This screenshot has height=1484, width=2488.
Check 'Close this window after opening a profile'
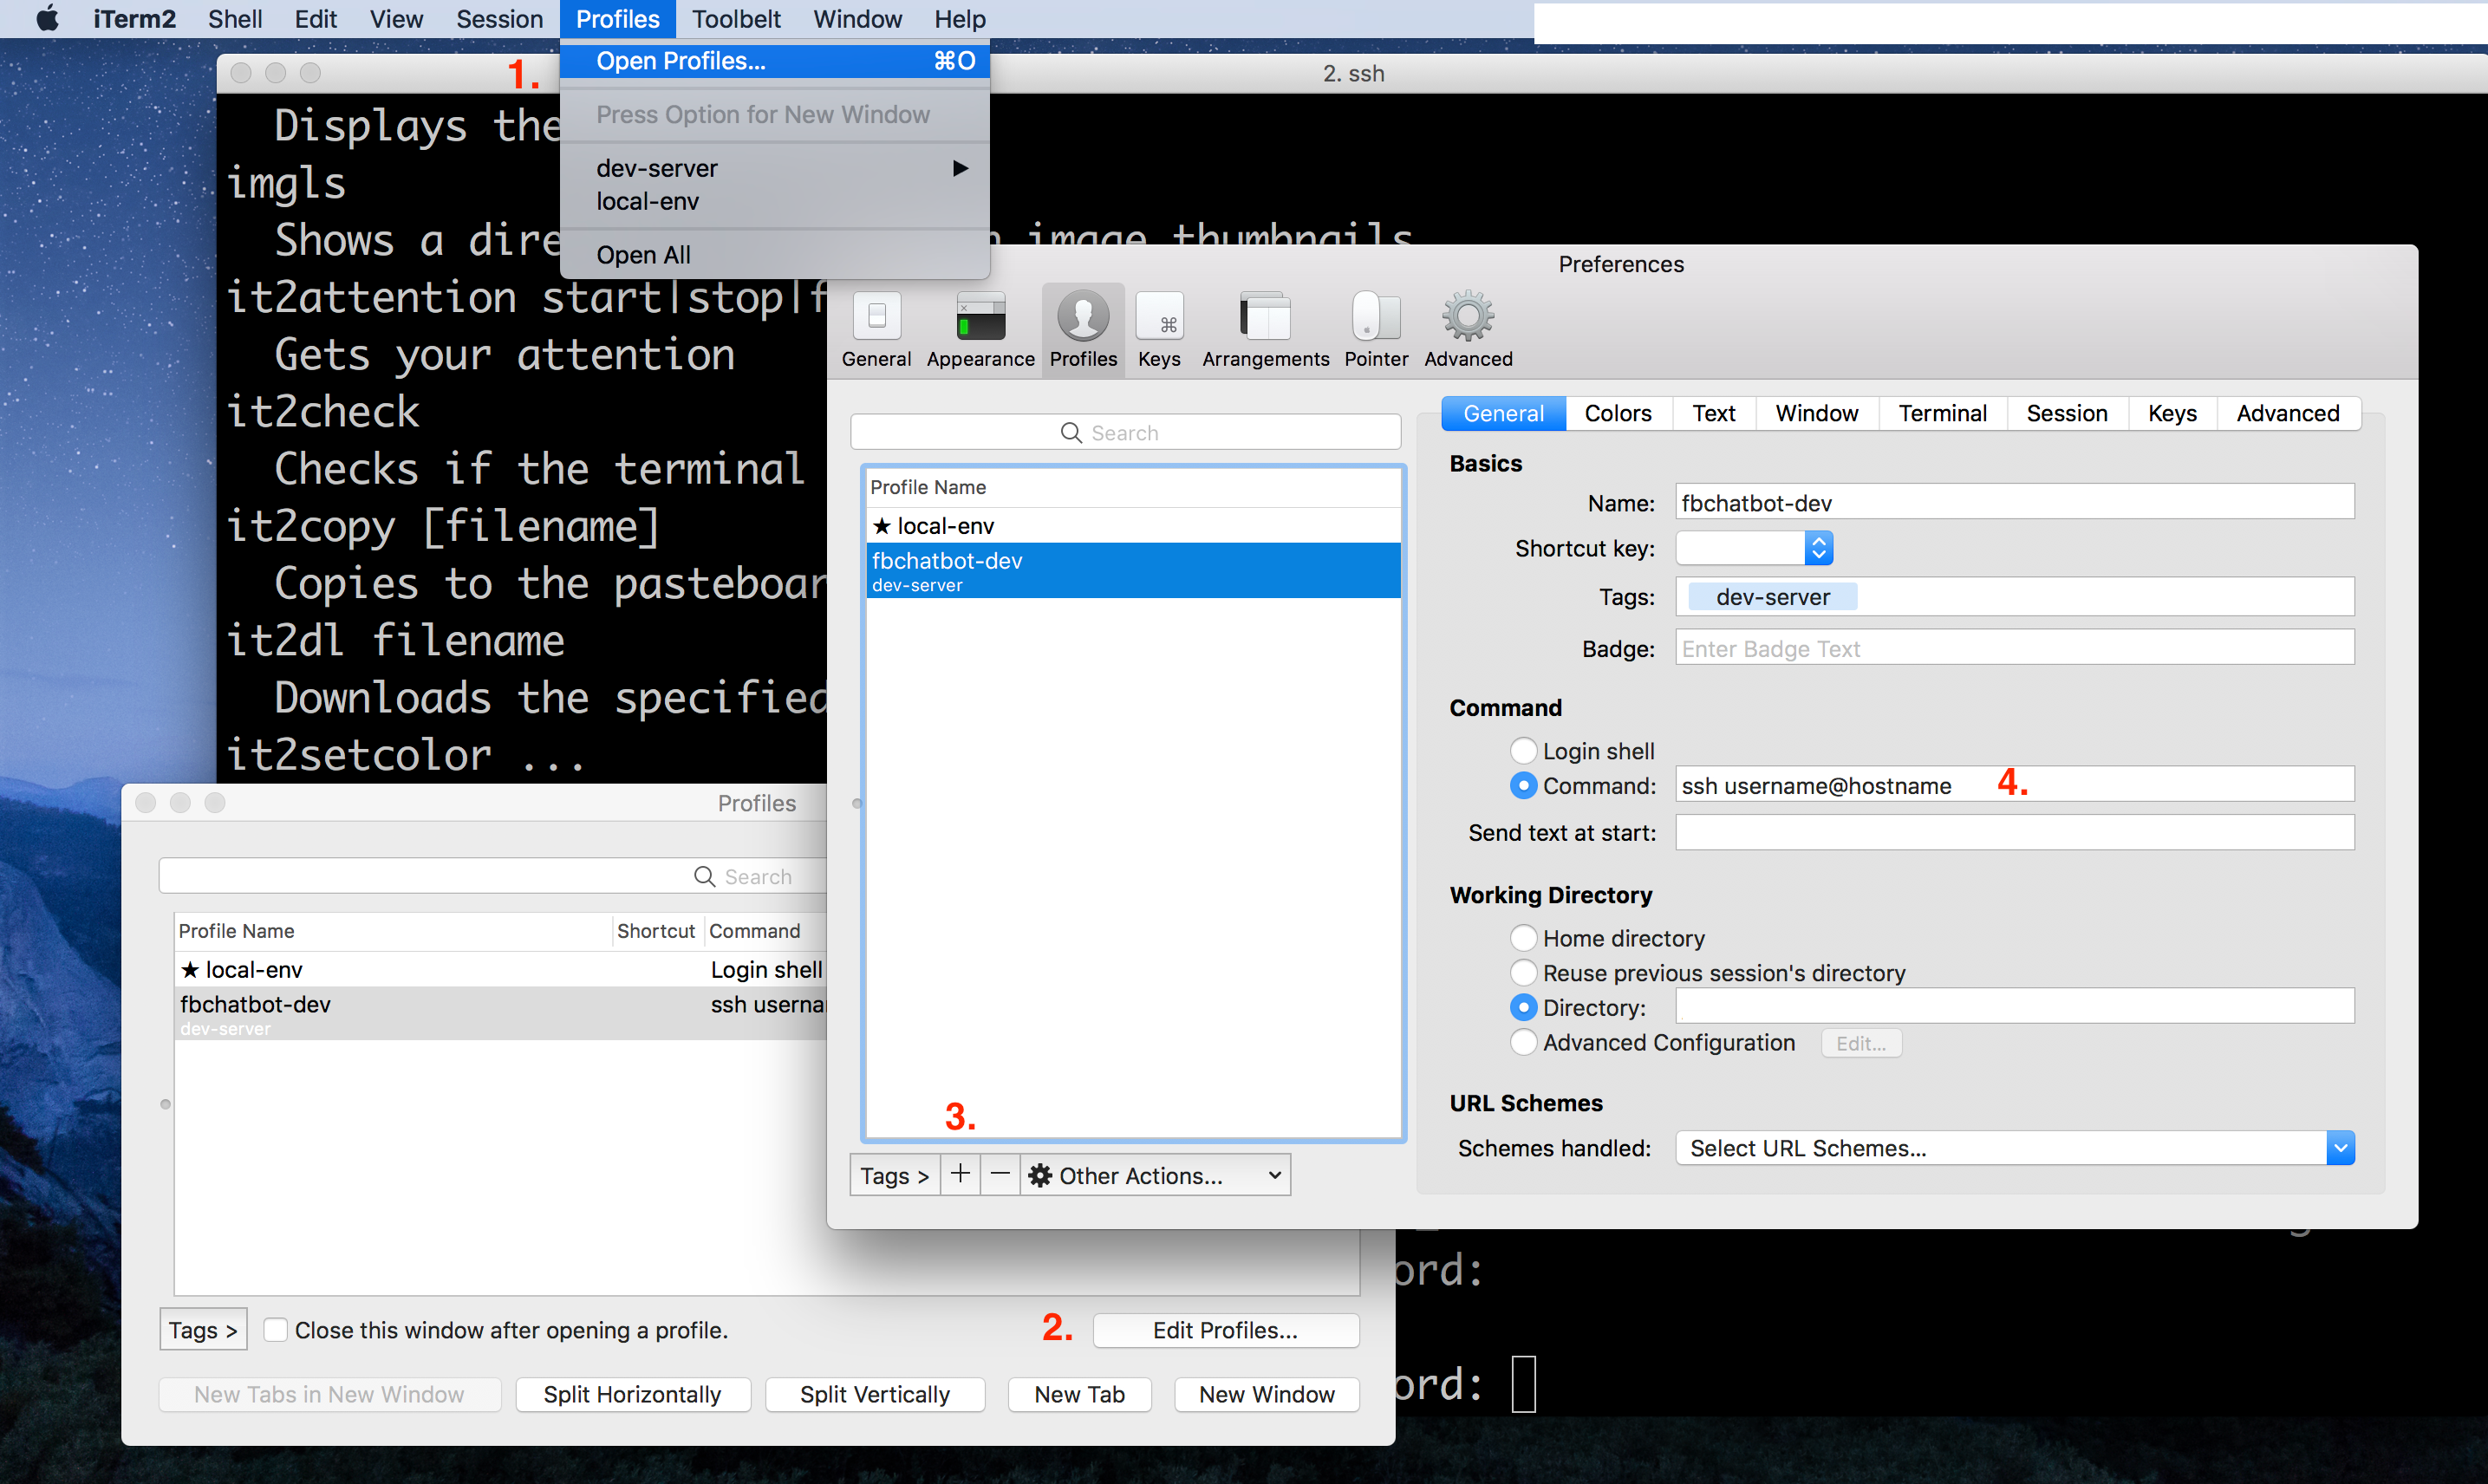click(276, 1330)
